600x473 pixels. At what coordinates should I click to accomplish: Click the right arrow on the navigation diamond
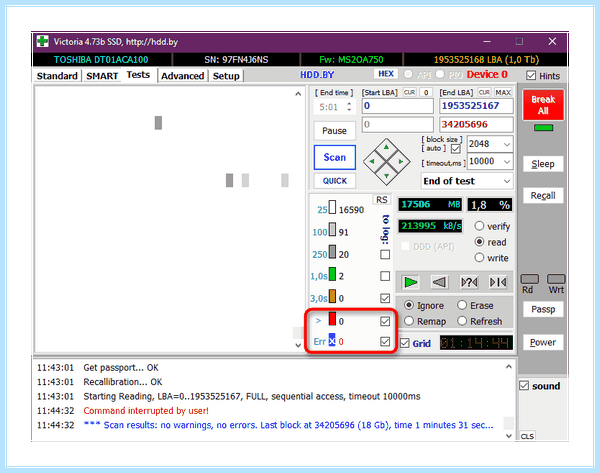[401, 162]
